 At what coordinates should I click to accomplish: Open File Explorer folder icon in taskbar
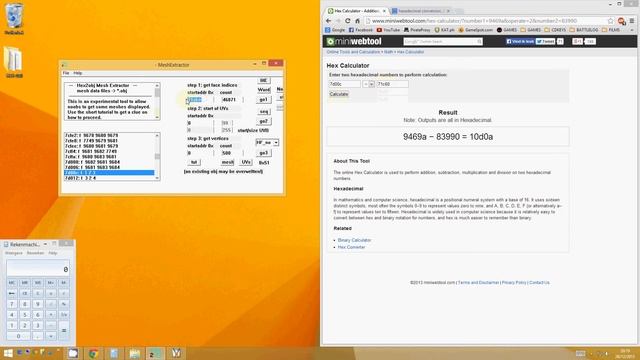point(135,353)
